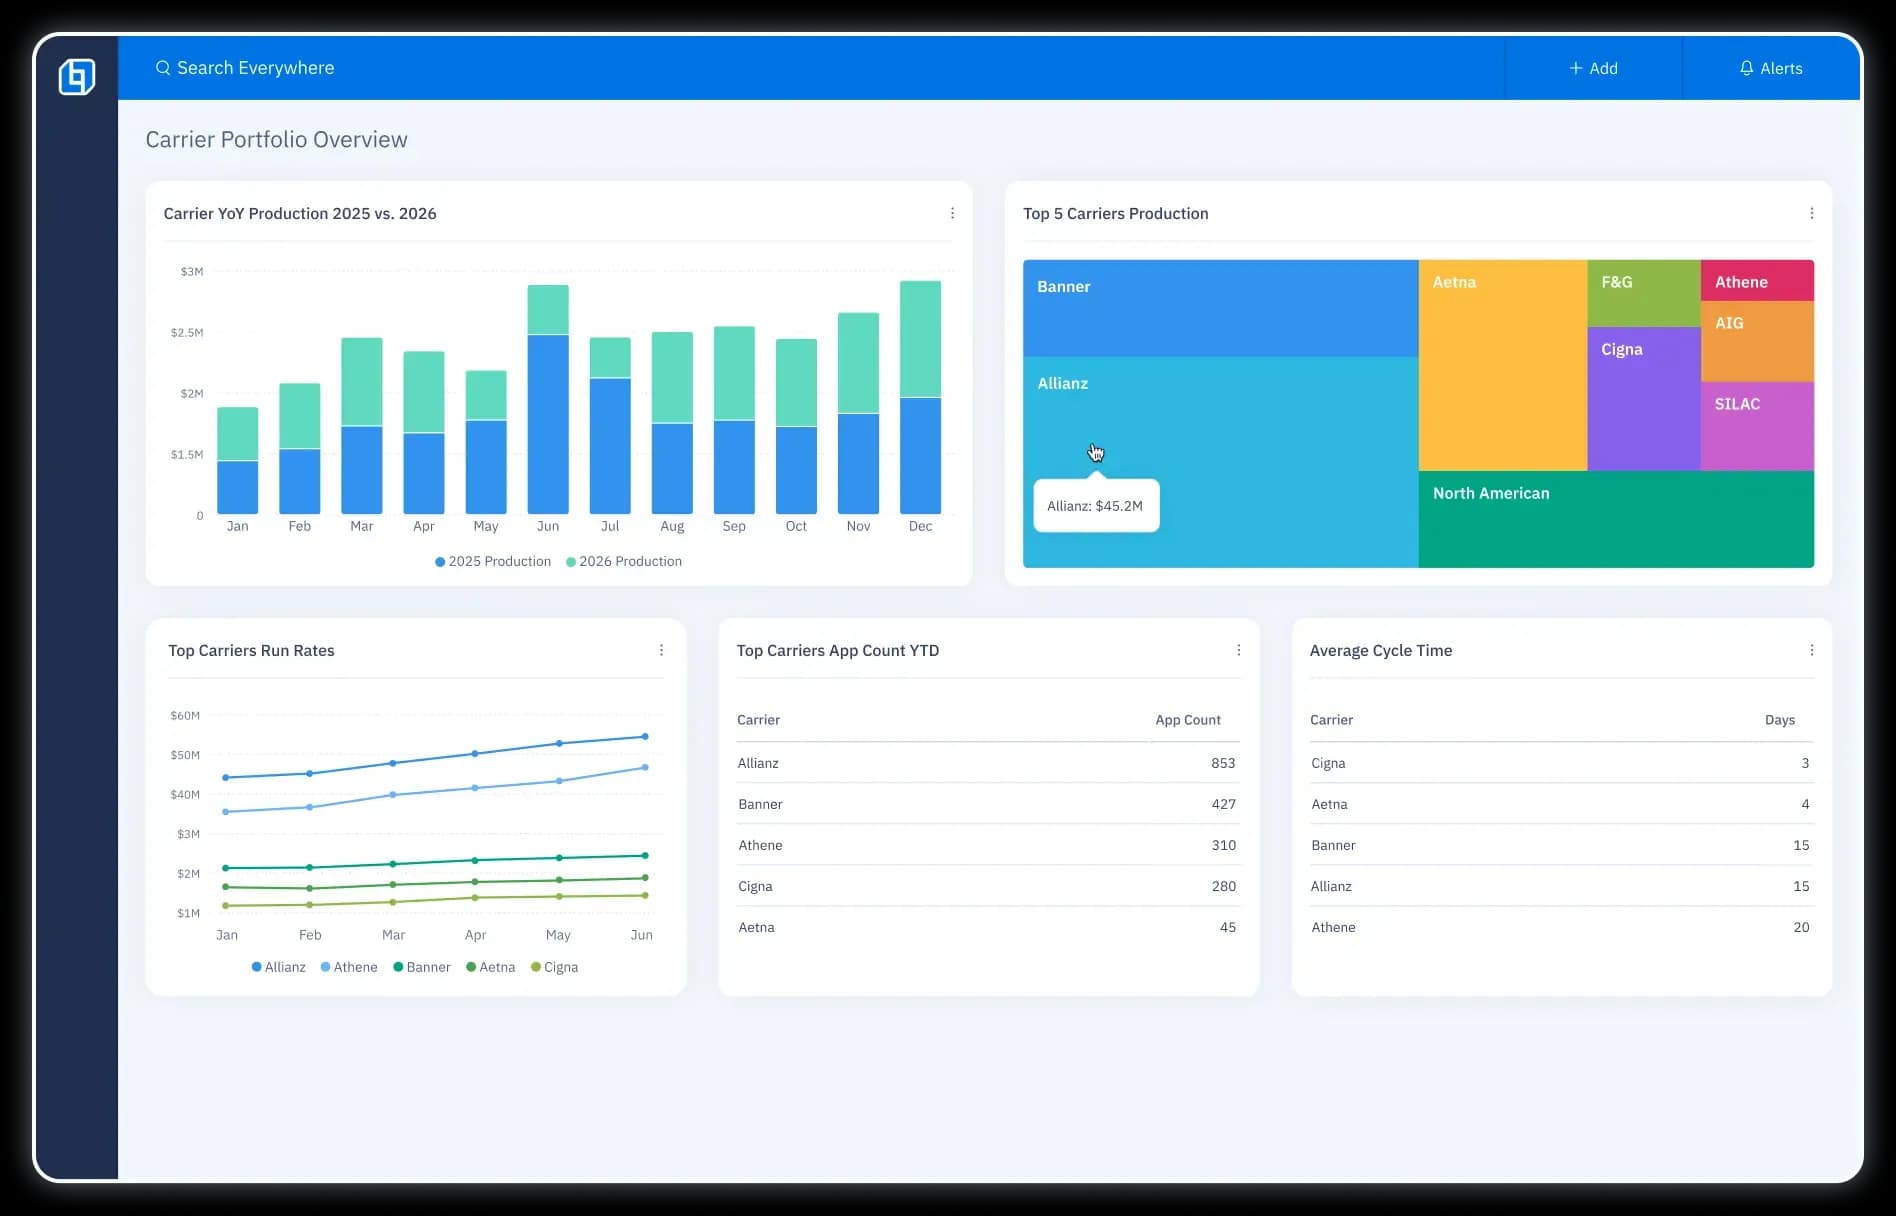1896x1216 pixels.
Task: Open Carrier YoY Production card options menu
Action: pyautogui.click(x=952, y=213)
